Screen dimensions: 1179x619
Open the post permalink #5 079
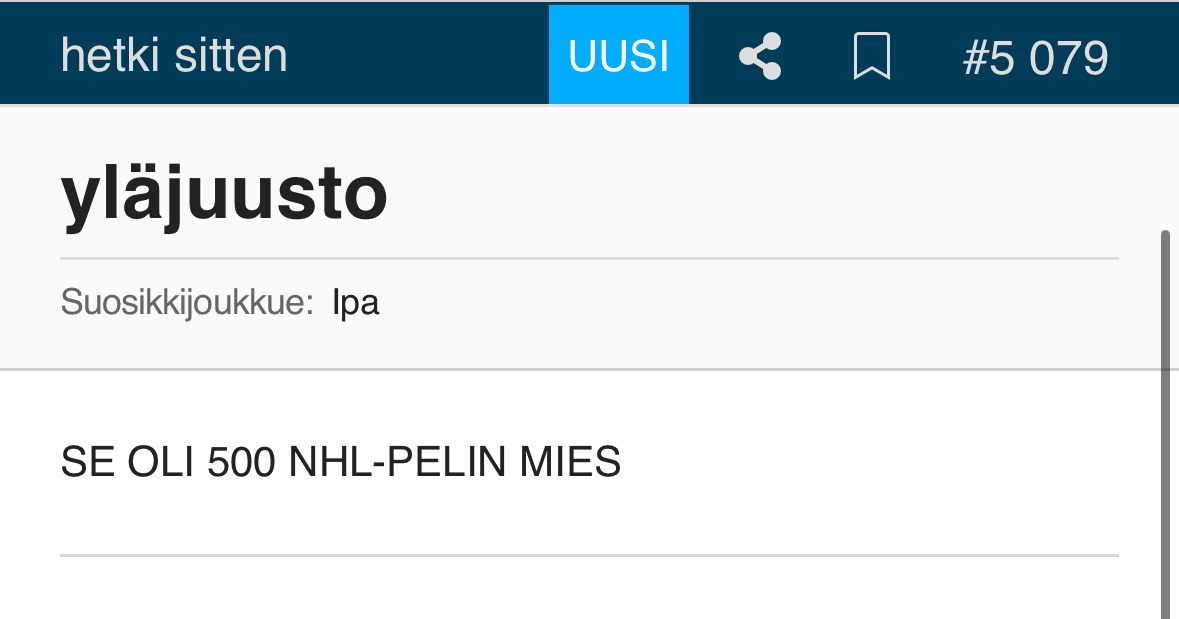1035,58
